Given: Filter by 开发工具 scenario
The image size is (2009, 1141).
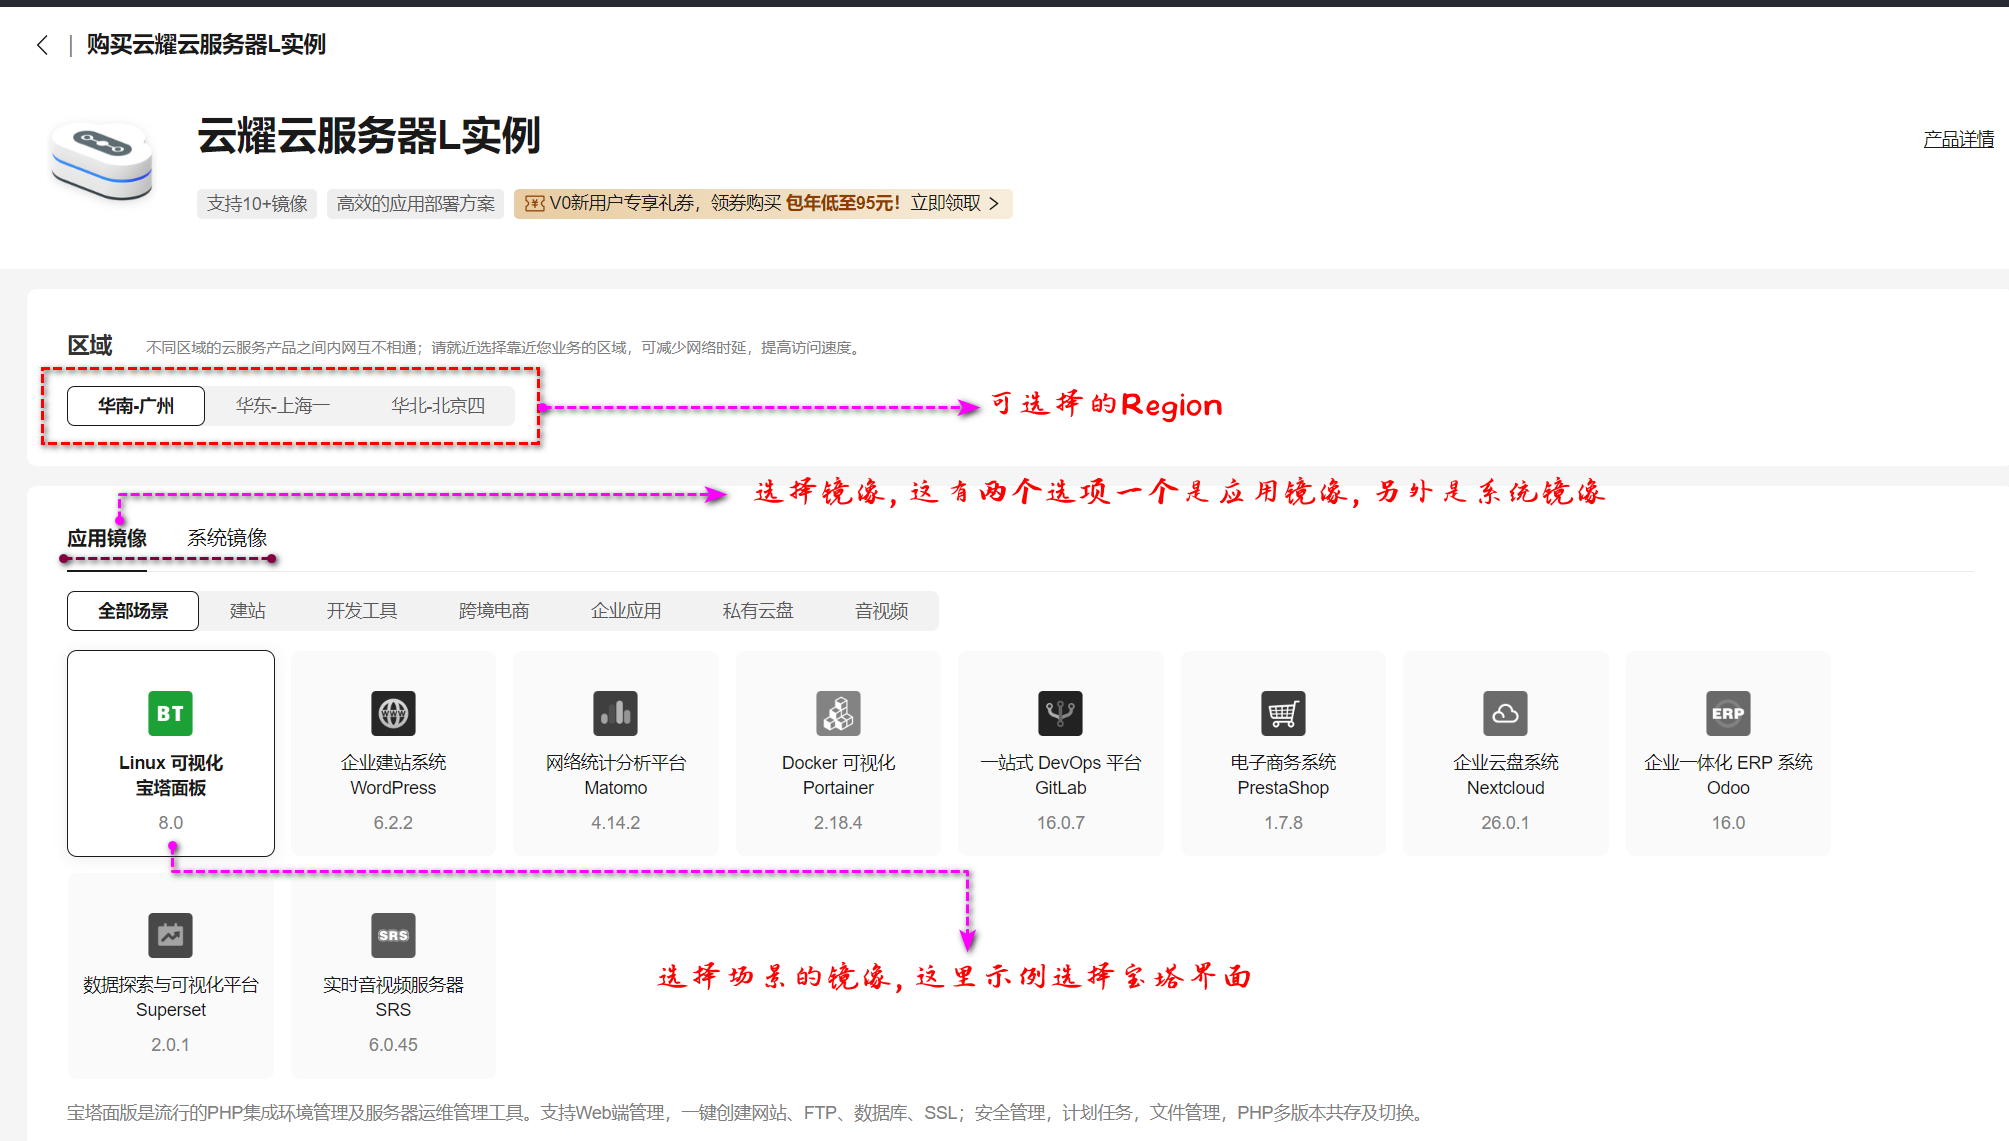Looking at the screenshot, I should [x=362, y=611].
